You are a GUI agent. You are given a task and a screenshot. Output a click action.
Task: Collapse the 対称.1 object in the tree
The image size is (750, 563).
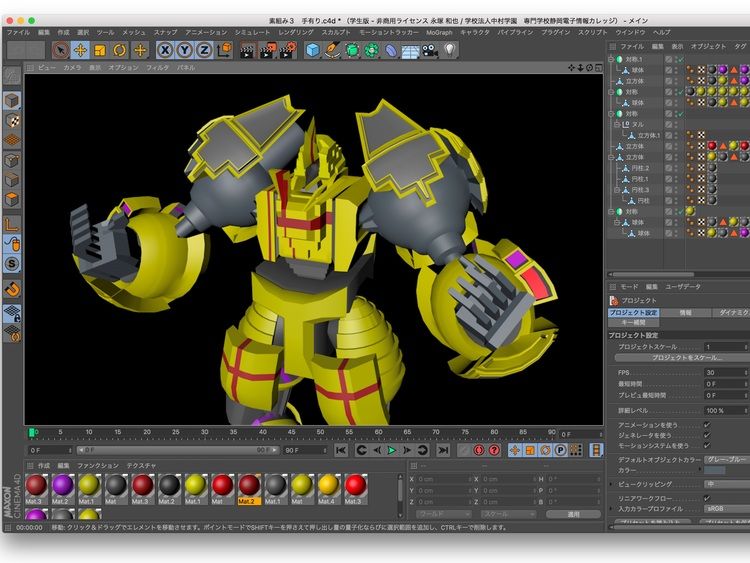click(x=612, y=60)
